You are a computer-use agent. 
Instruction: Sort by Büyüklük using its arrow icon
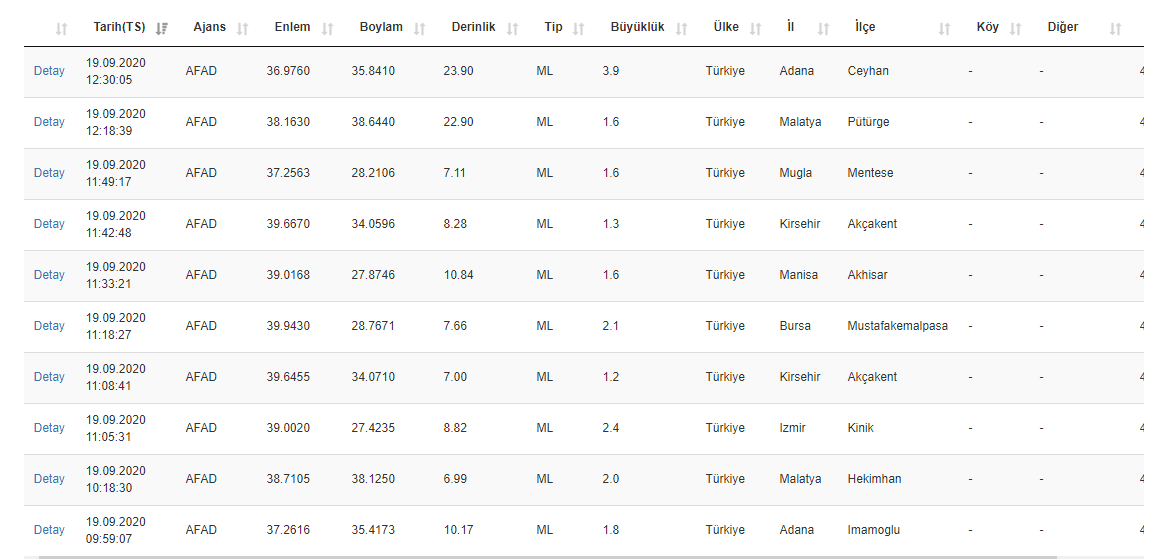pos(681,29)
